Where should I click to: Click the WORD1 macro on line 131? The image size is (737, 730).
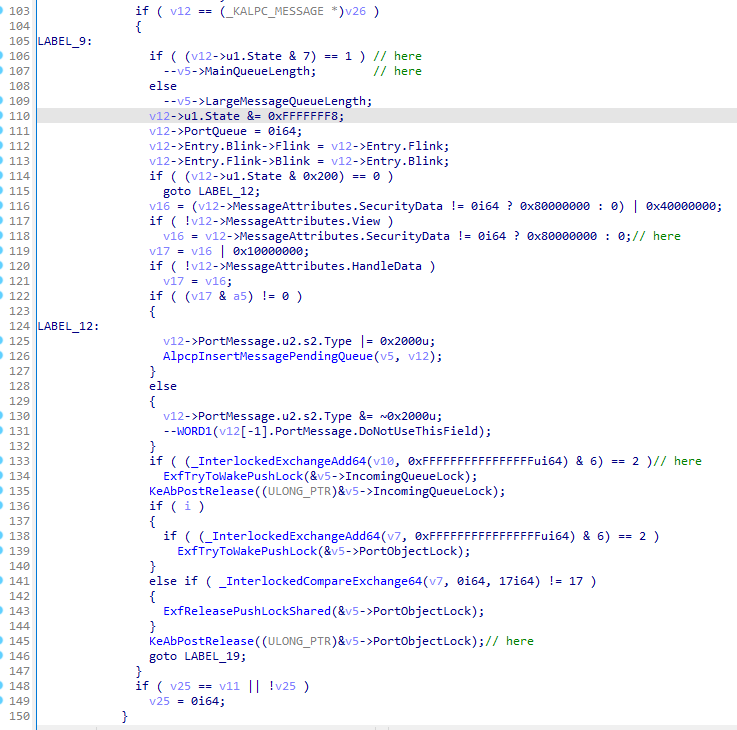(x=195, y=431)
